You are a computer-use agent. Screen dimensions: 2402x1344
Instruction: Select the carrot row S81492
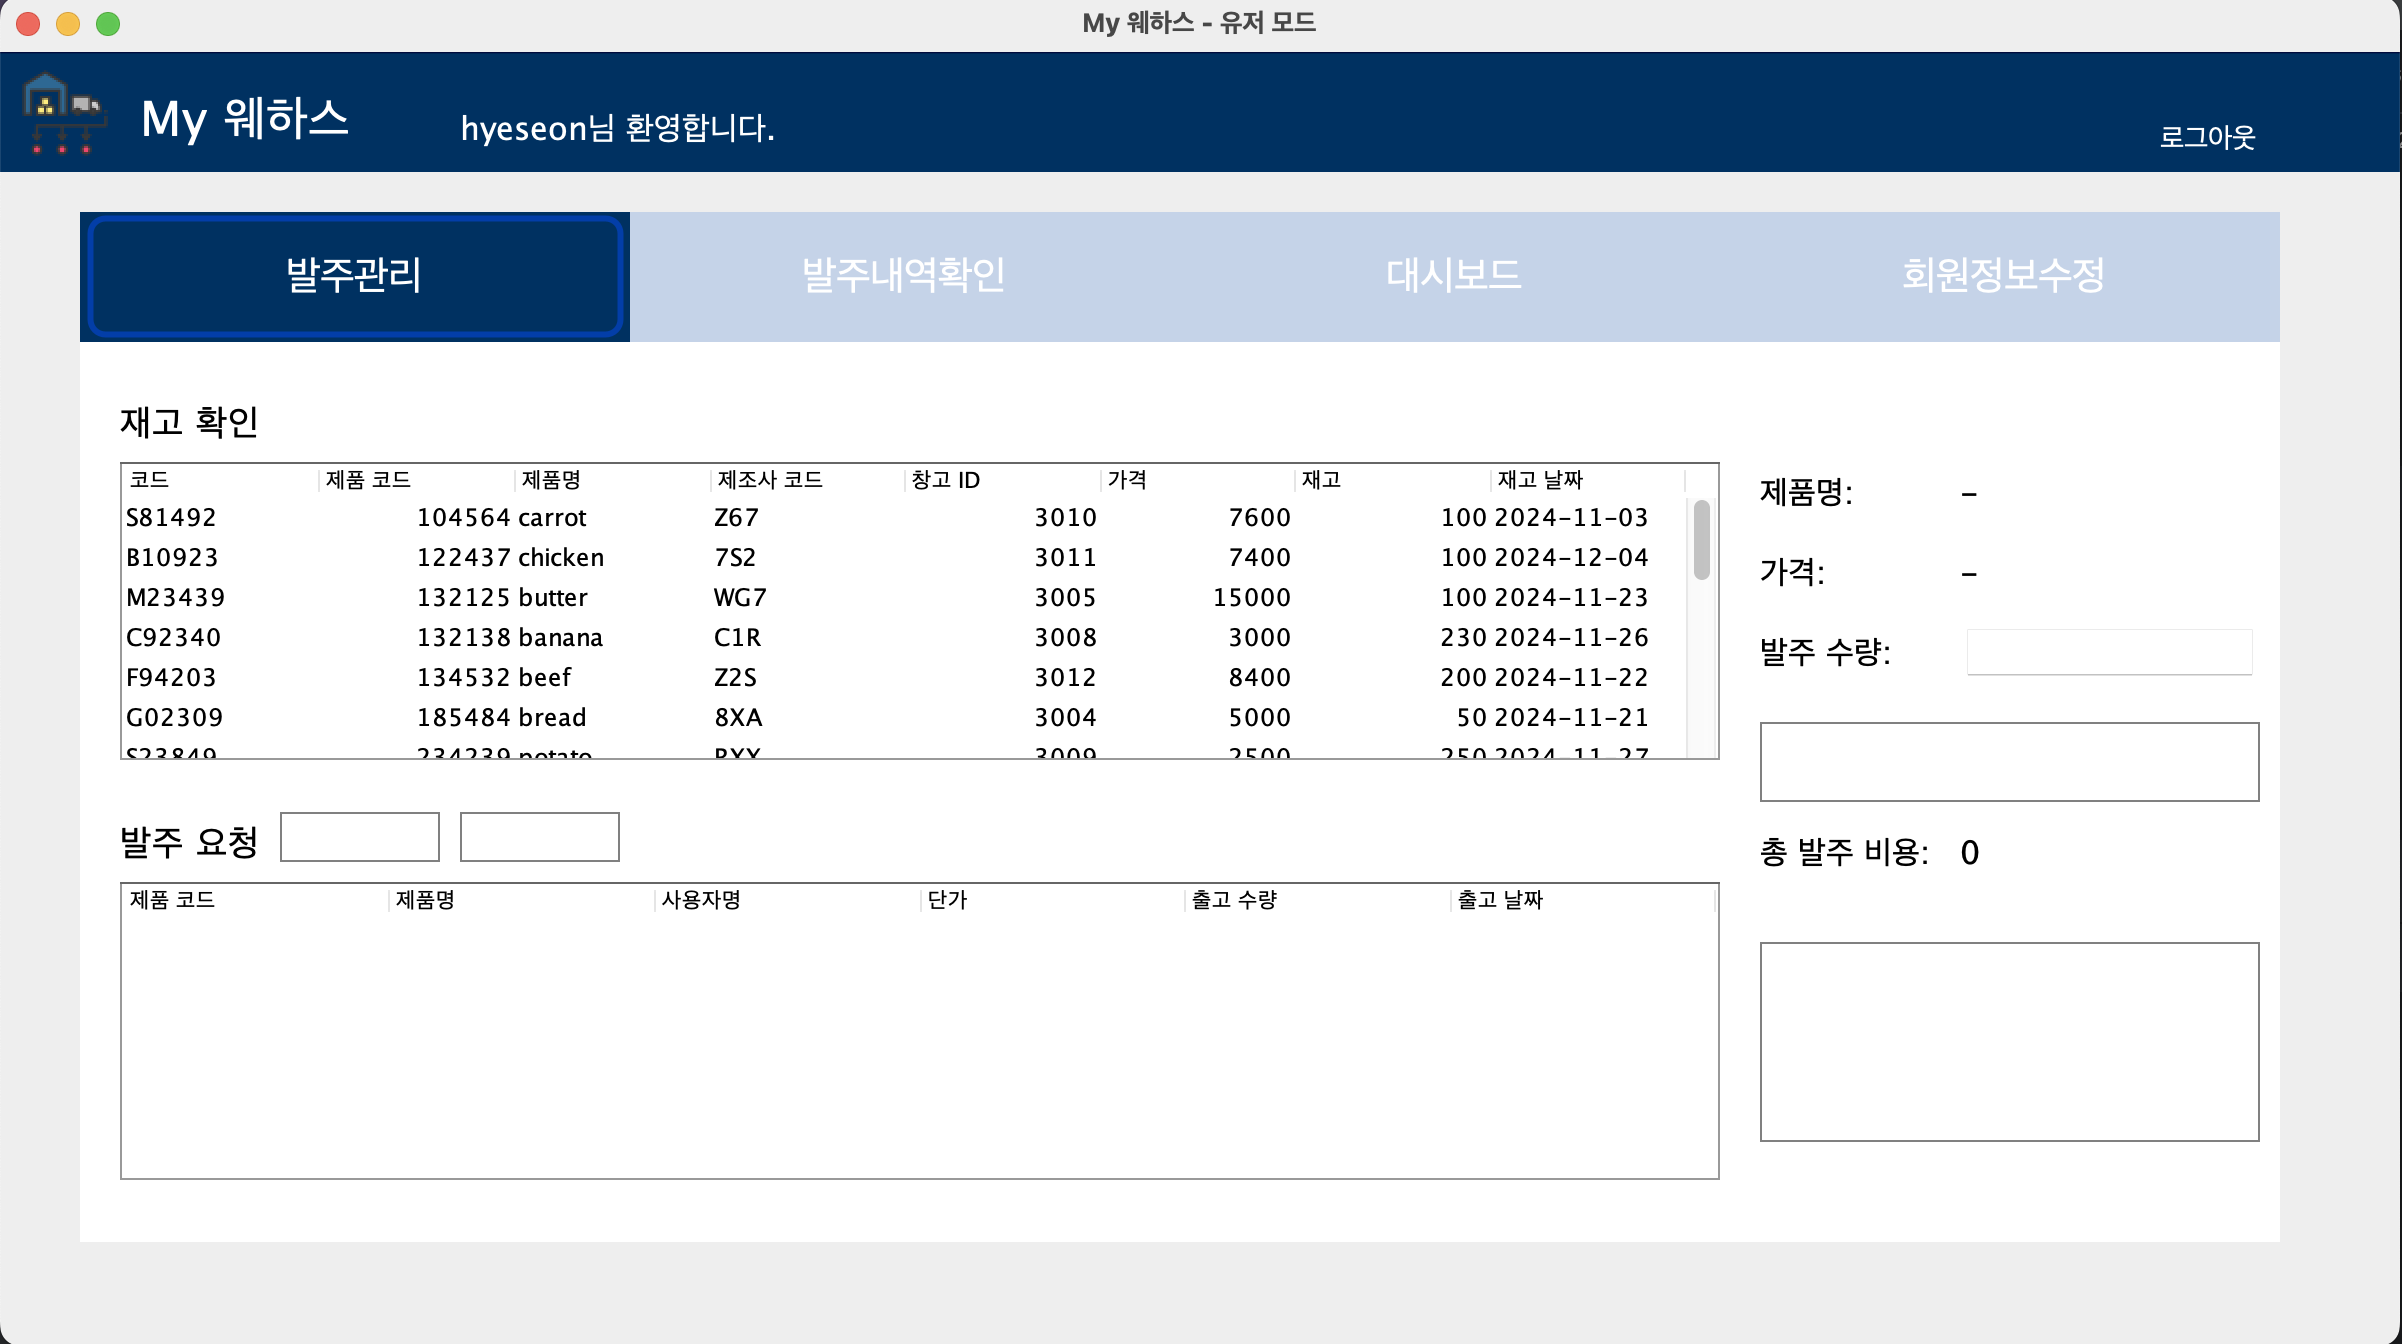[x=904, y=518]
